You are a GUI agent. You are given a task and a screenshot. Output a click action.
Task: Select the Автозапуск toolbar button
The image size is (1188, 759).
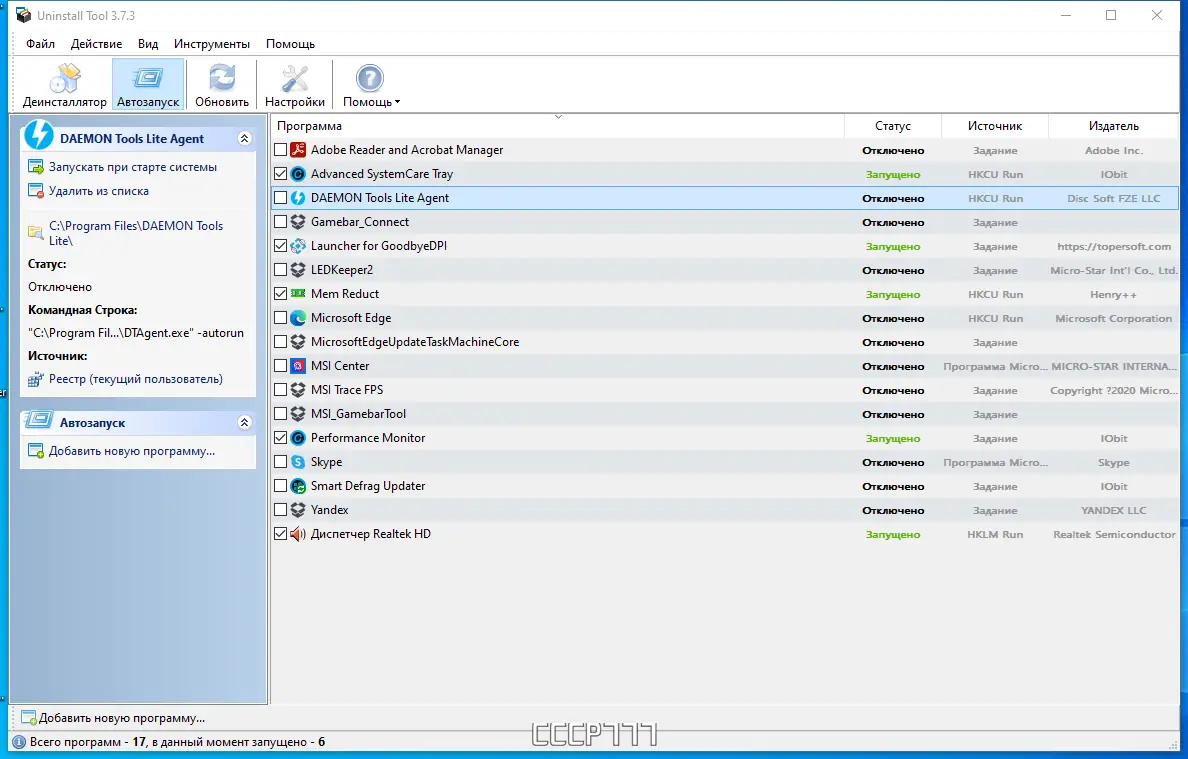point(148,85)
